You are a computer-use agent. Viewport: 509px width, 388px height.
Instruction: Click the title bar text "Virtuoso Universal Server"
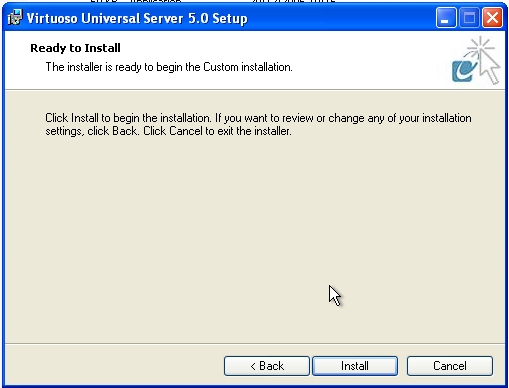[x=105, y=18]
